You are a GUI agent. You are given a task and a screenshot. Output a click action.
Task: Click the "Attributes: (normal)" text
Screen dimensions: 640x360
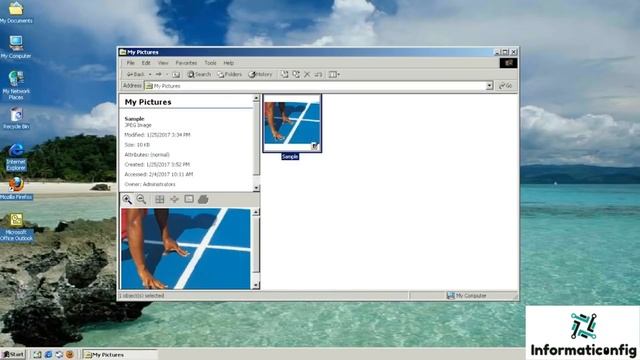coord(147,155)
